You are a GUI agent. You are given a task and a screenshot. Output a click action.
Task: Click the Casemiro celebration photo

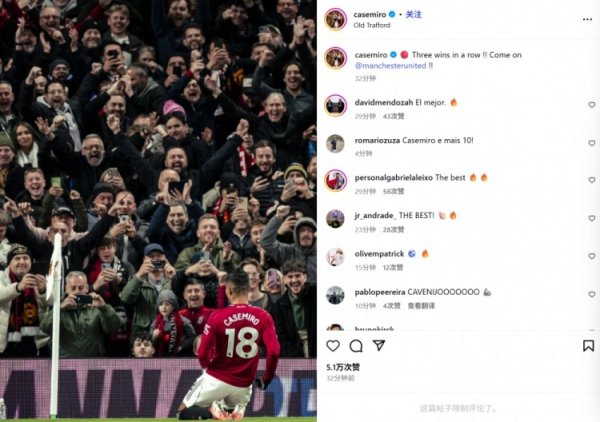coord(158,211)
